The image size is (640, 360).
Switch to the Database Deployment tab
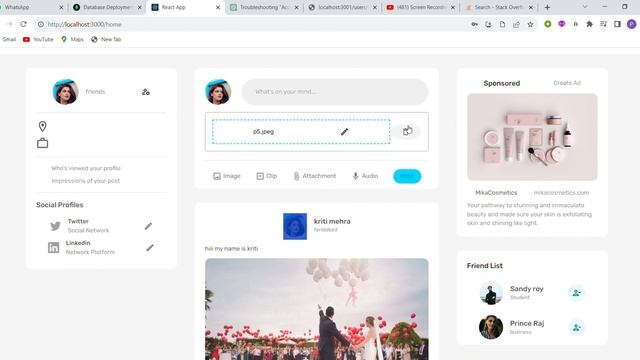(x=107, y=7)
